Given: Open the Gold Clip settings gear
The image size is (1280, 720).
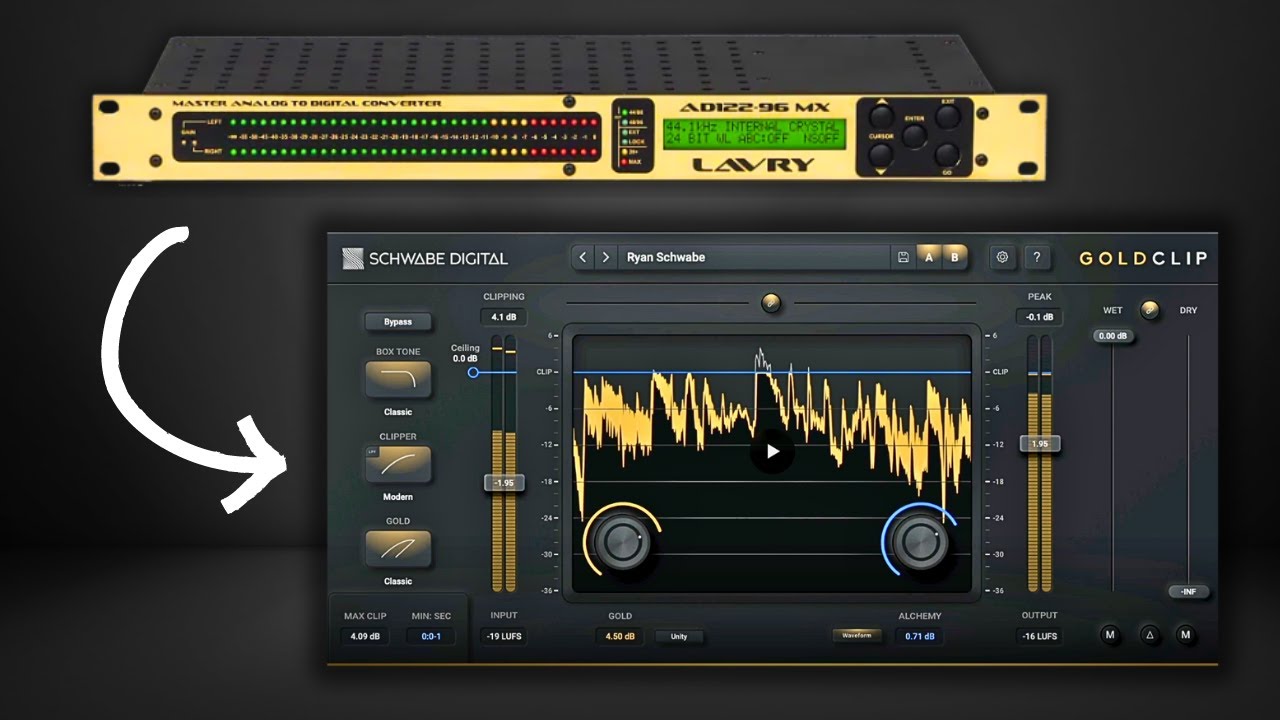Looking at the screenshot, I should 1001,257.
